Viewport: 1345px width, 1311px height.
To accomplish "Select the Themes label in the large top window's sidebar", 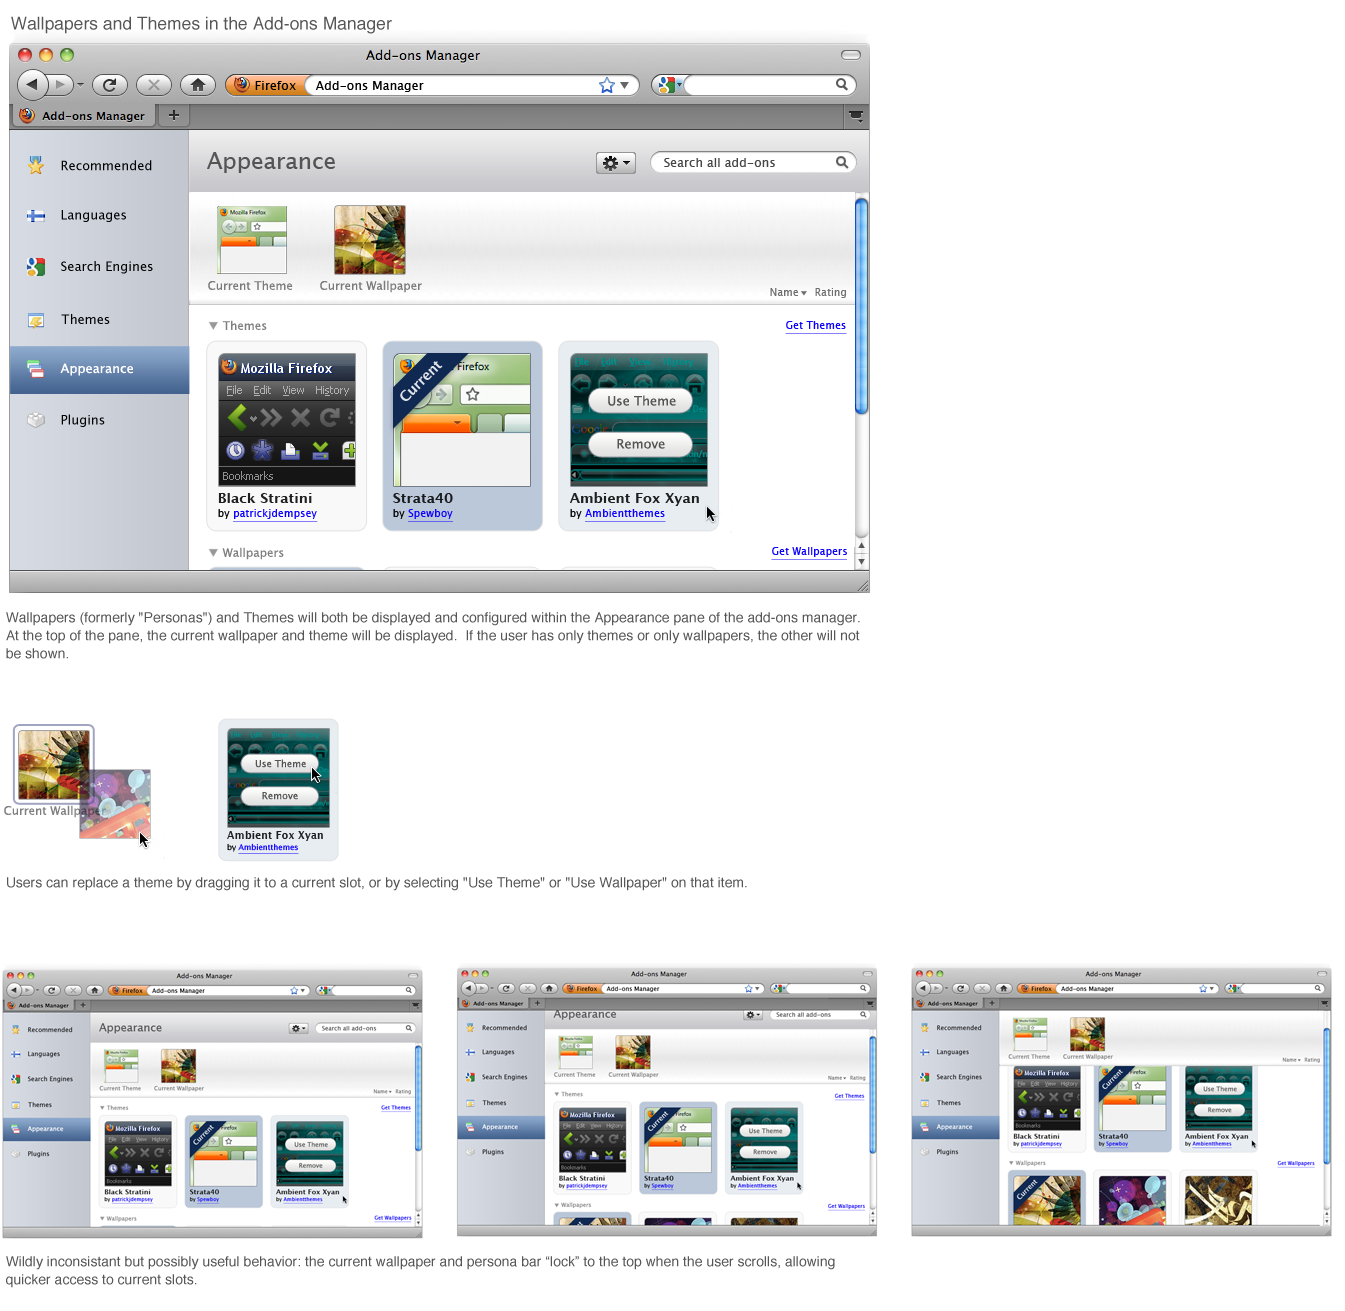I will [85, 320].
